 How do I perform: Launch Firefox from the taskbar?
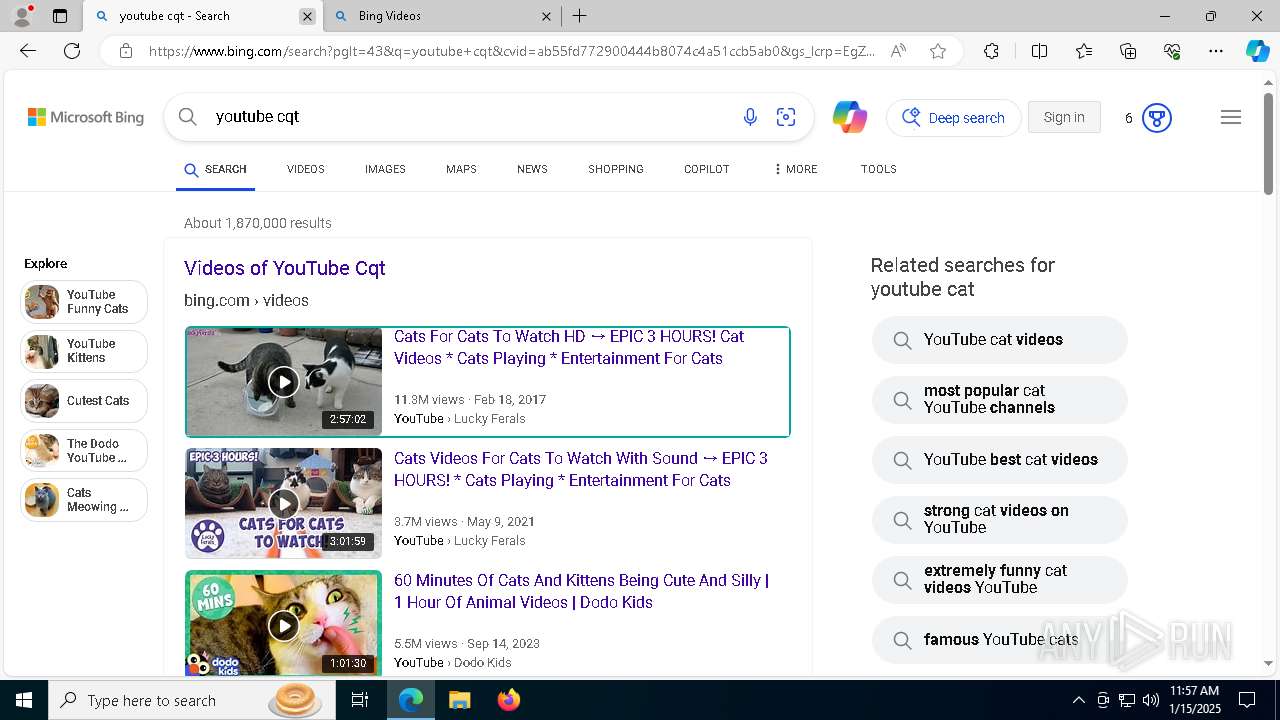click(x=509, y=700)
